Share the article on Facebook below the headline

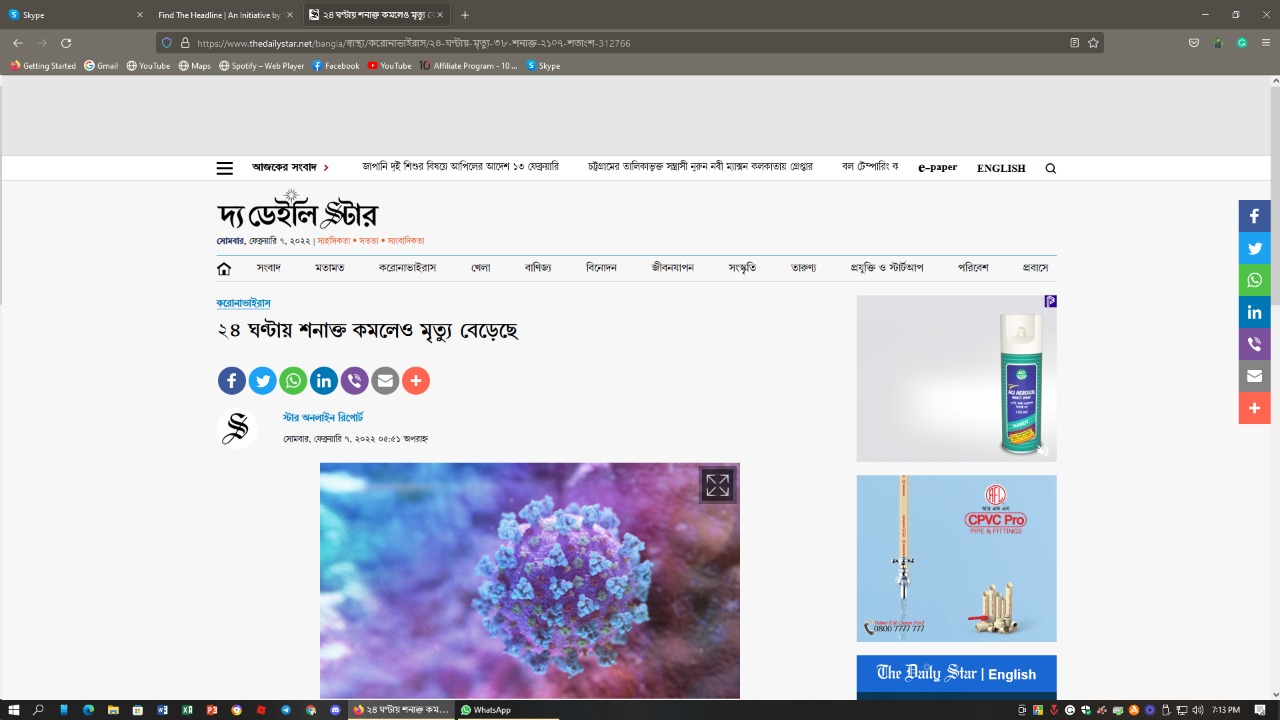231,380
